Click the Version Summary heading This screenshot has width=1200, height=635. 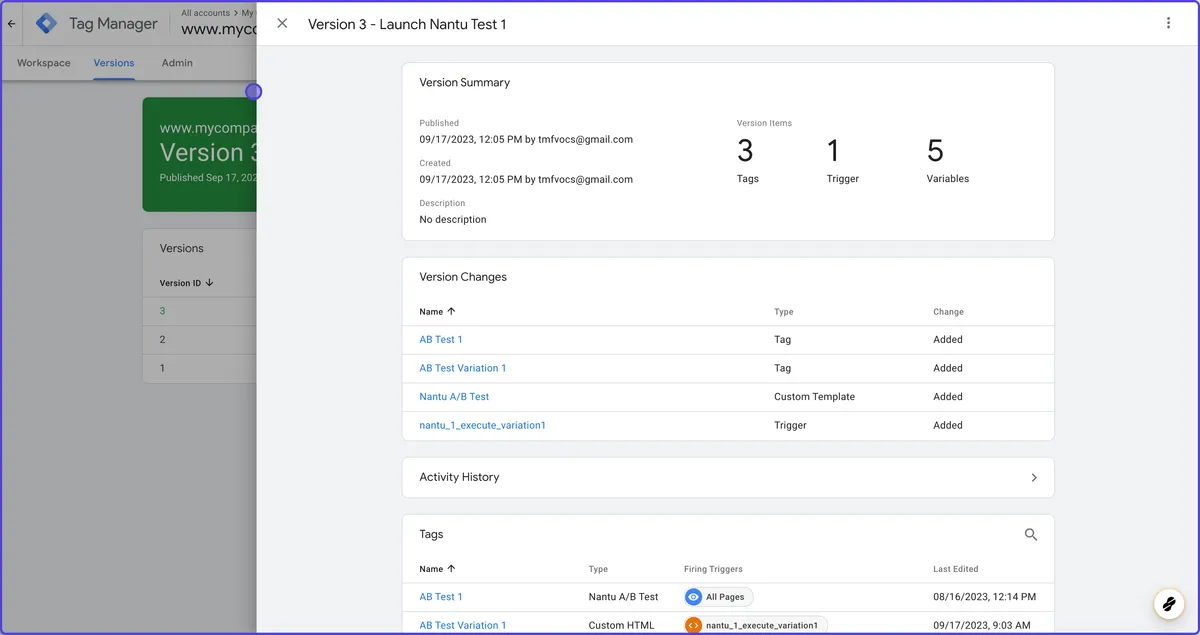464,83
